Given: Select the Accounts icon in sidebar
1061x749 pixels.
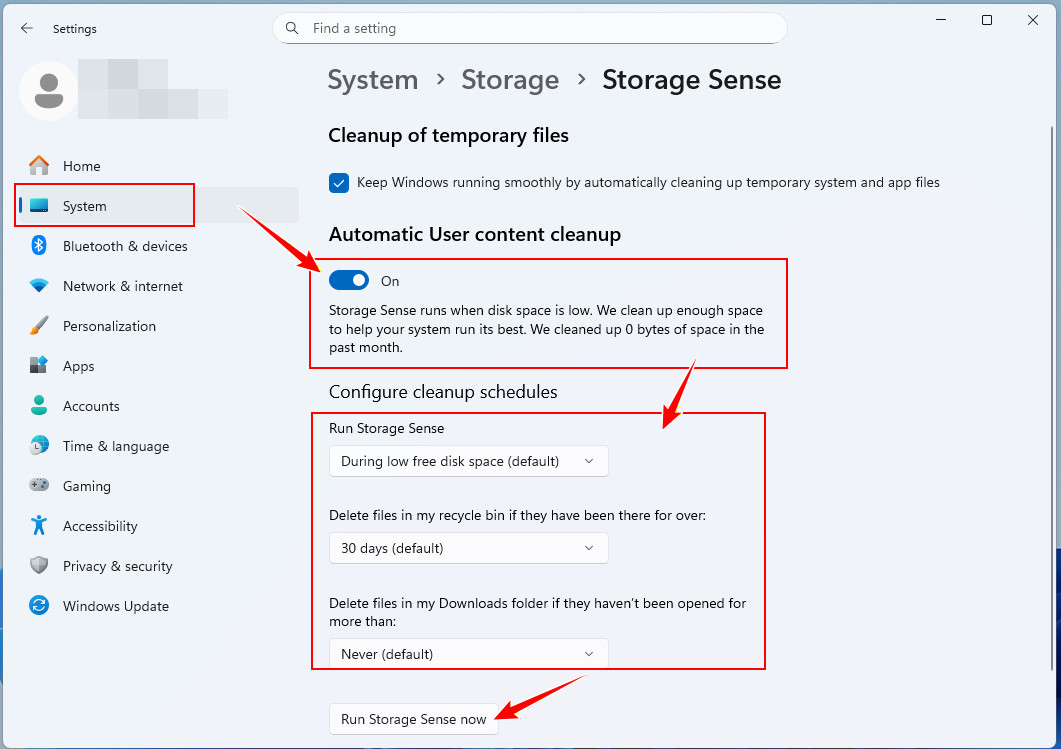Looking at the screenshot, I should (39, 406).
